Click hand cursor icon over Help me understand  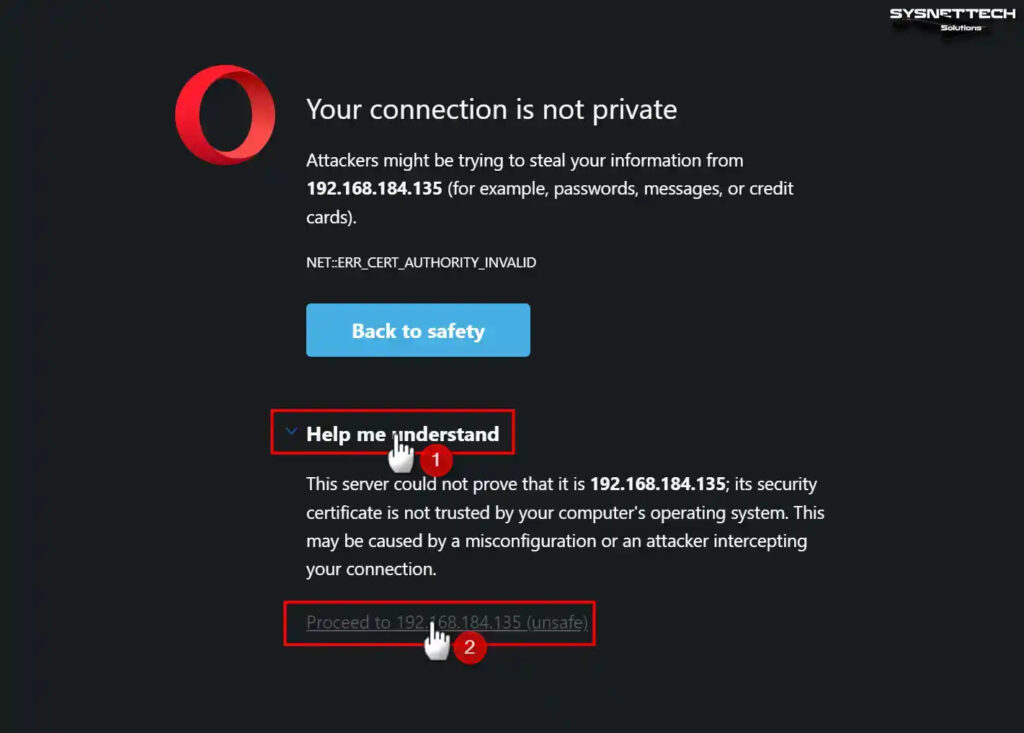coord(400,452)
